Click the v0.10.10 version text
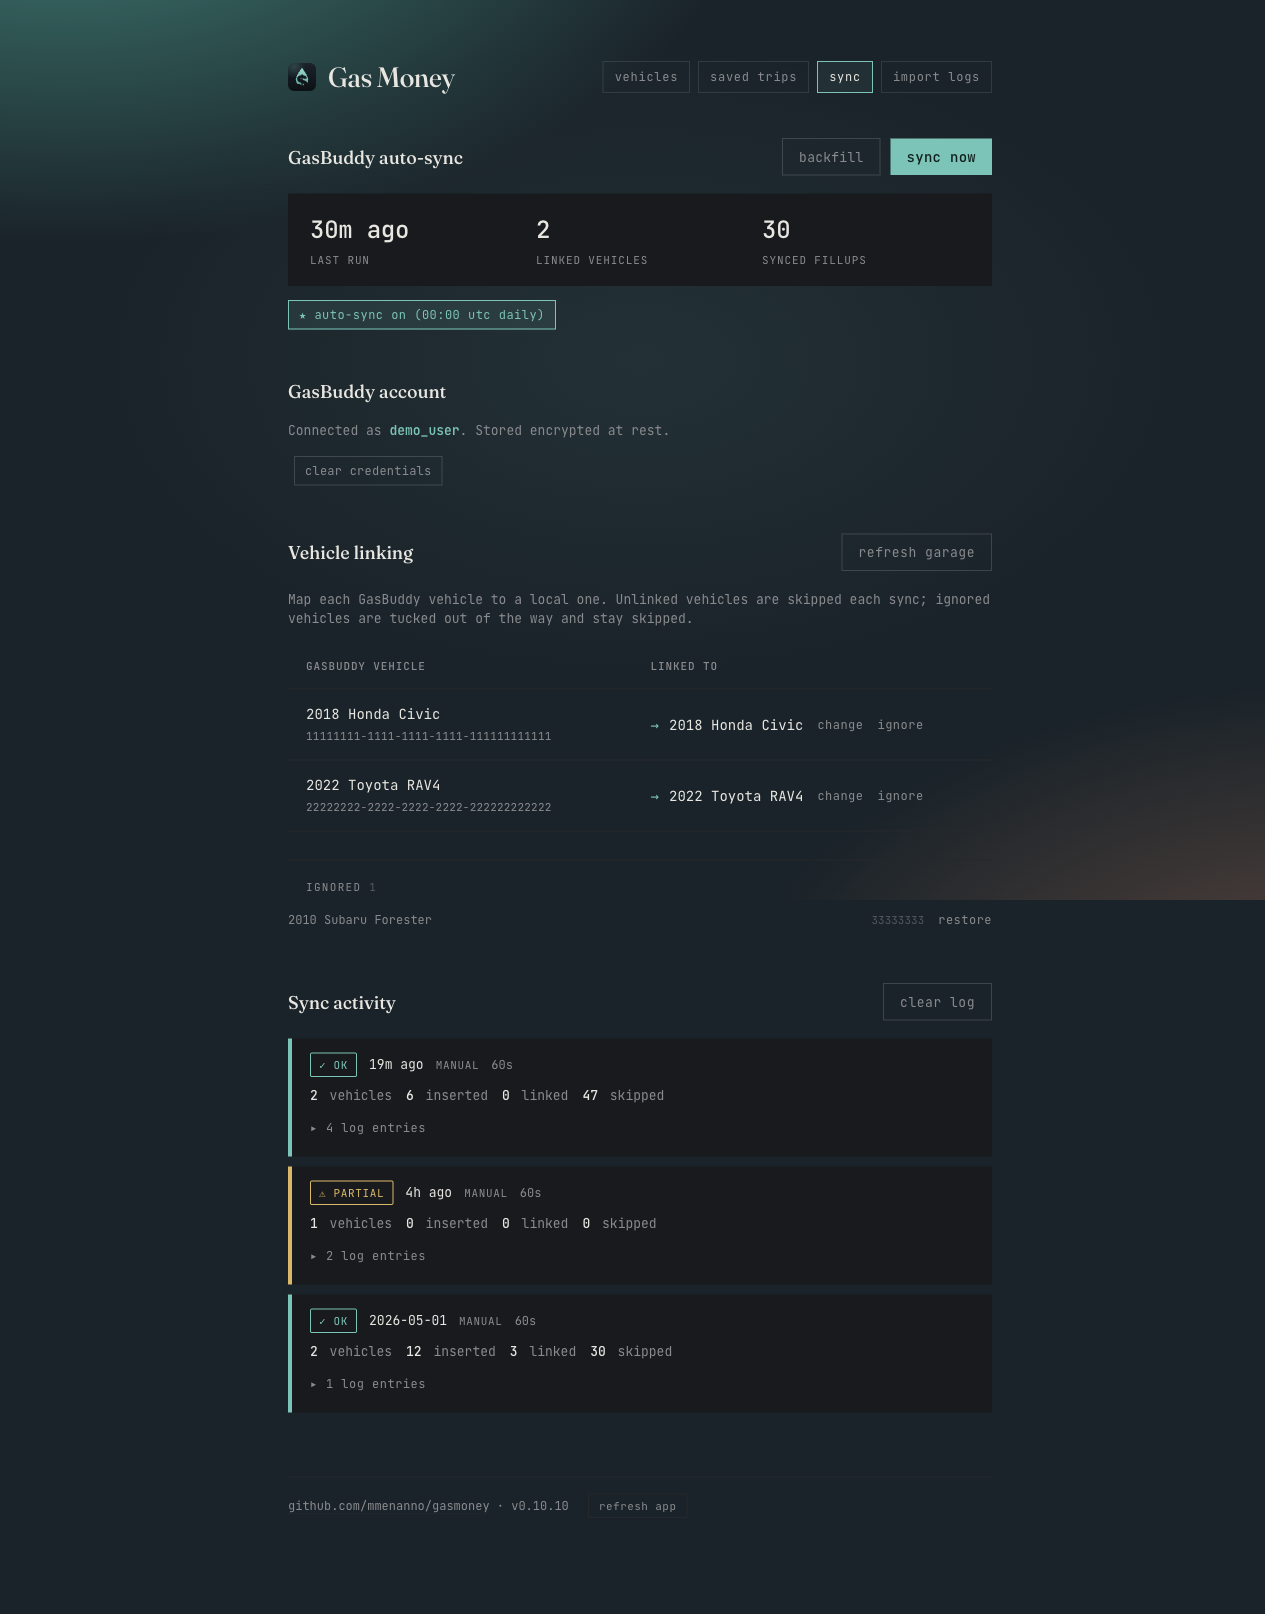This screenshot has width=1265, height=1614. point(540,1506)
